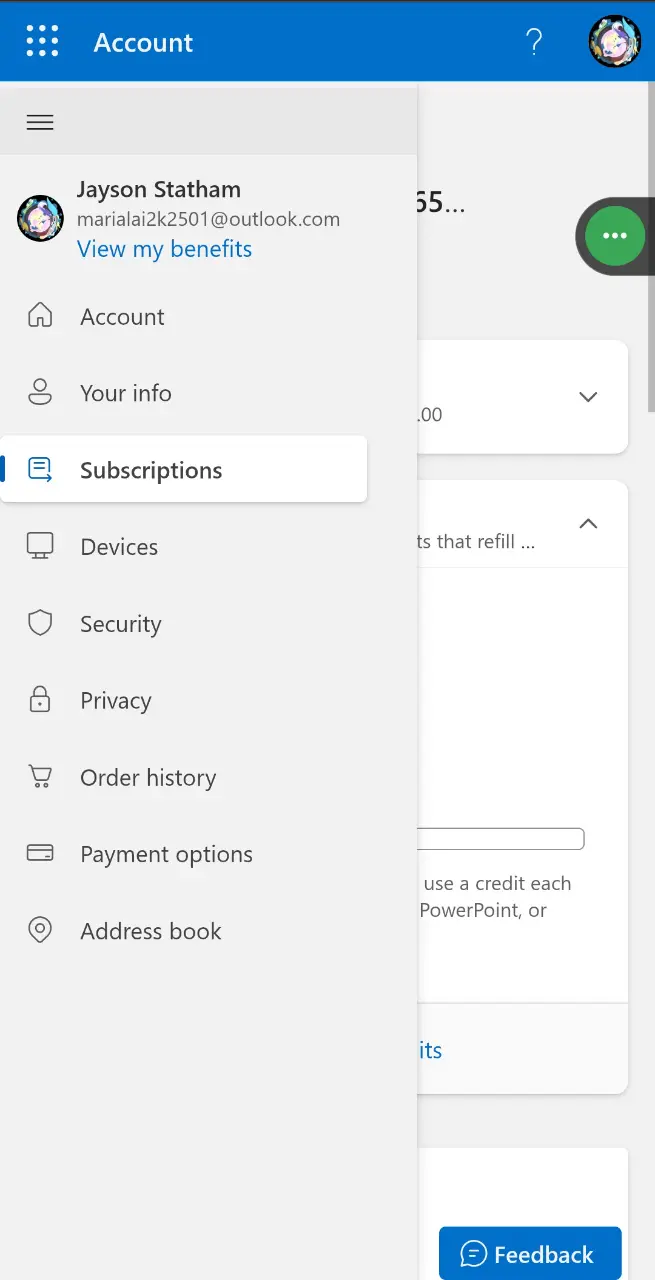The image size is (655, 1280).
Task: Click the Feedback button
Action: pos(530,1253)
